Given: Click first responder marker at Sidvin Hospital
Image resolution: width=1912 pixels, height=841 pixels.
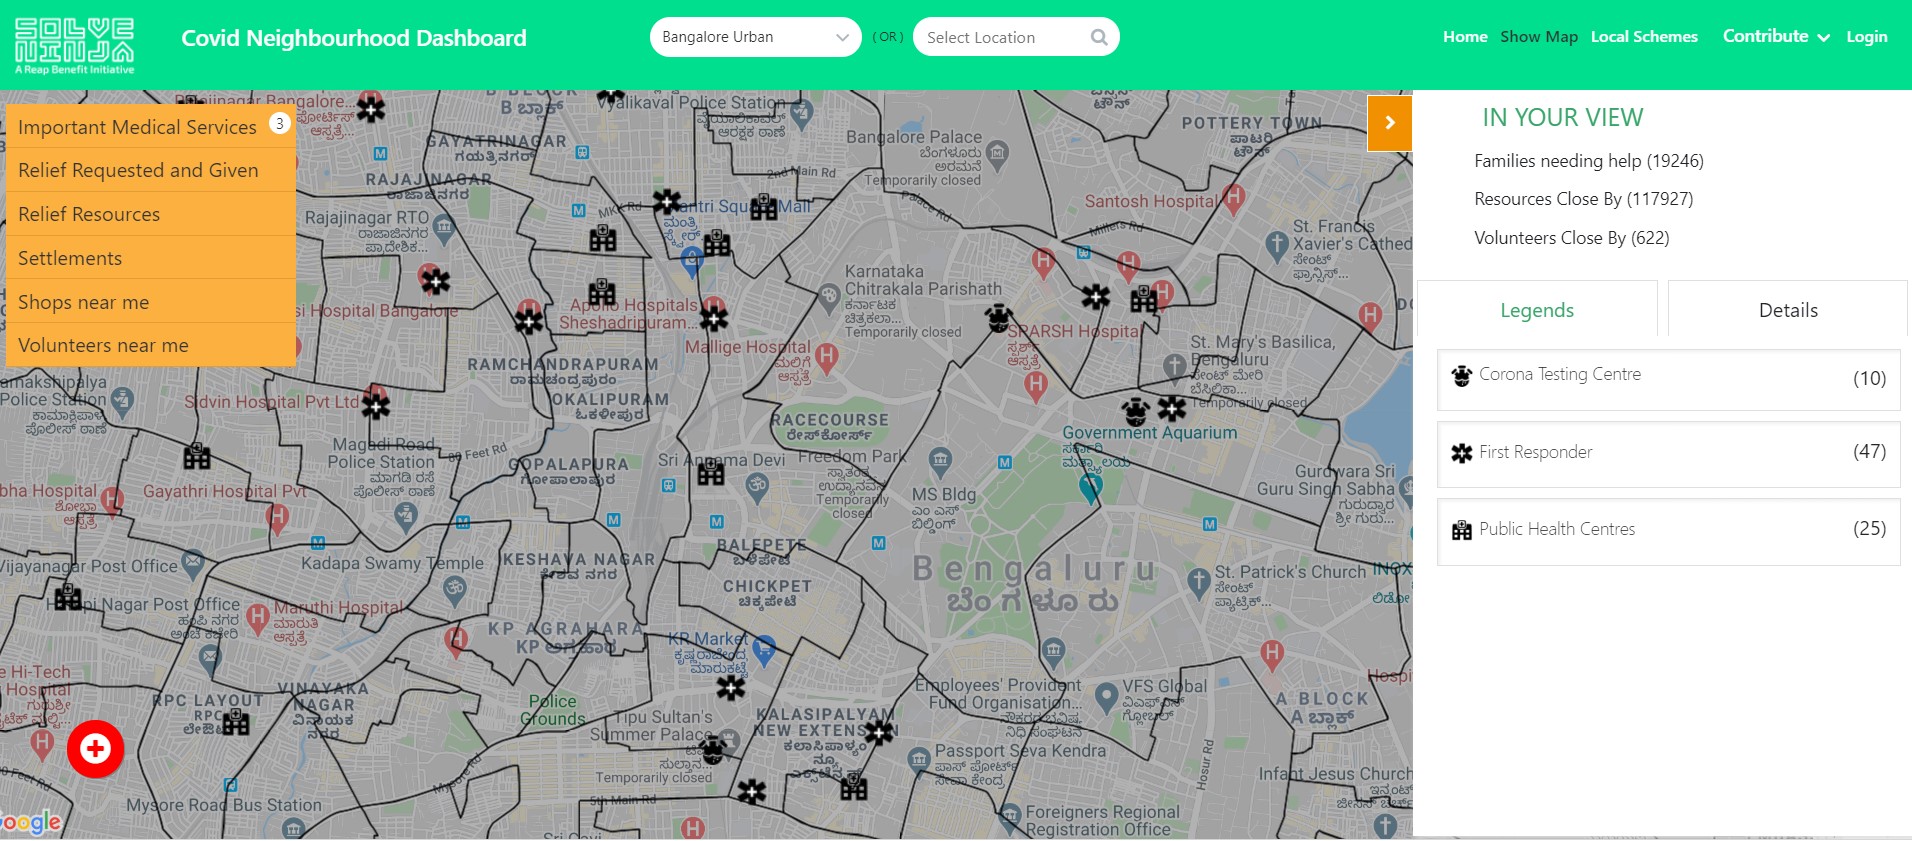Looking at the screenshot, I should click(376, 406).
